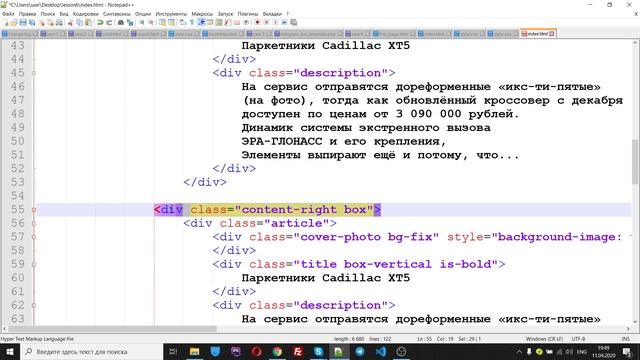This screenshot has height=360, width=640.
Task: Collapse the description div on line 62
Action: [x=34, y=305]
